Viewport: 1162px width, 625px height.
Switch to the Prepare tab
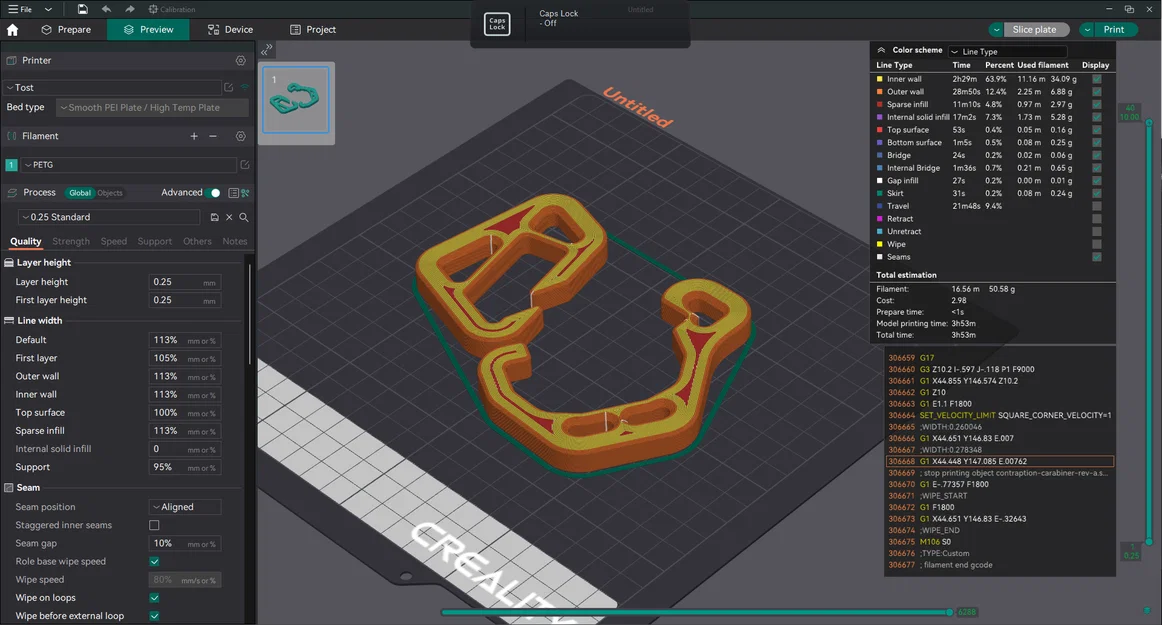pos(66,30)
